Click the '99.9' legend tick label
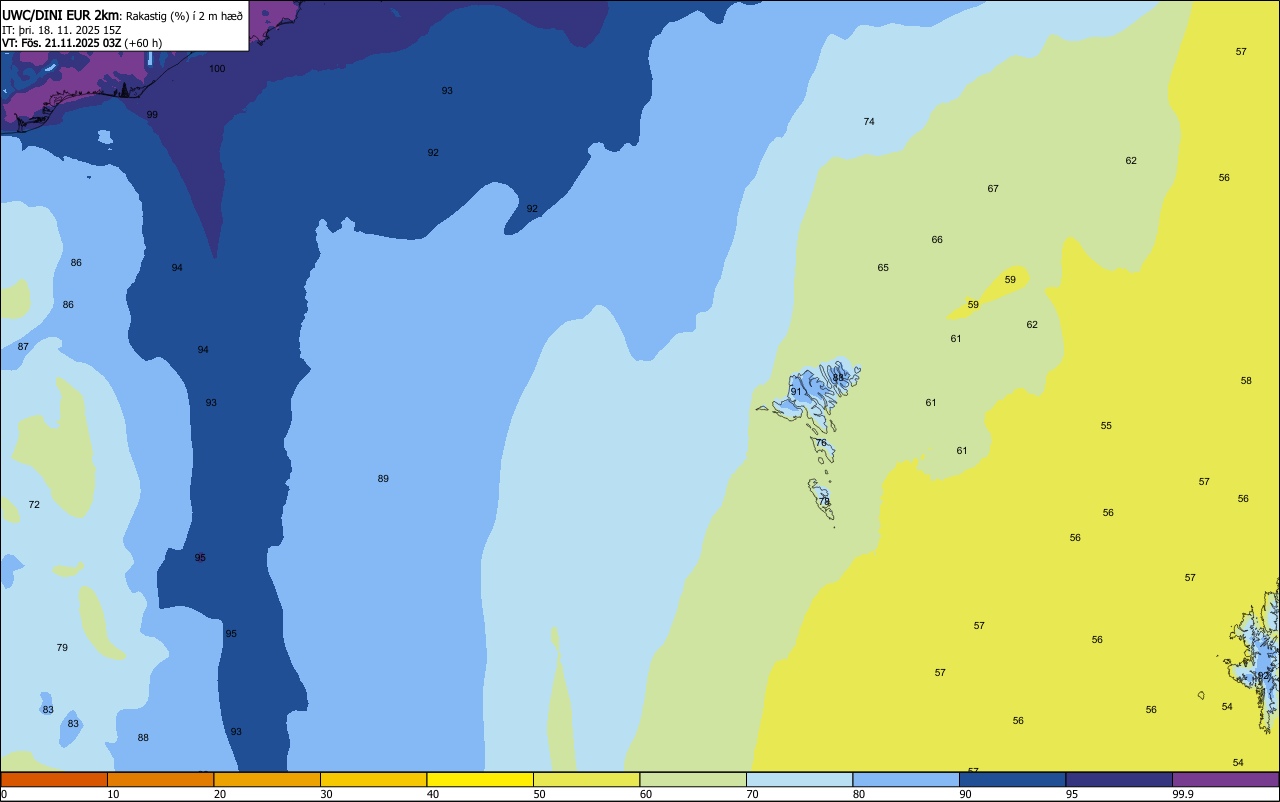1280x802 pixels. pos(1183,794)
